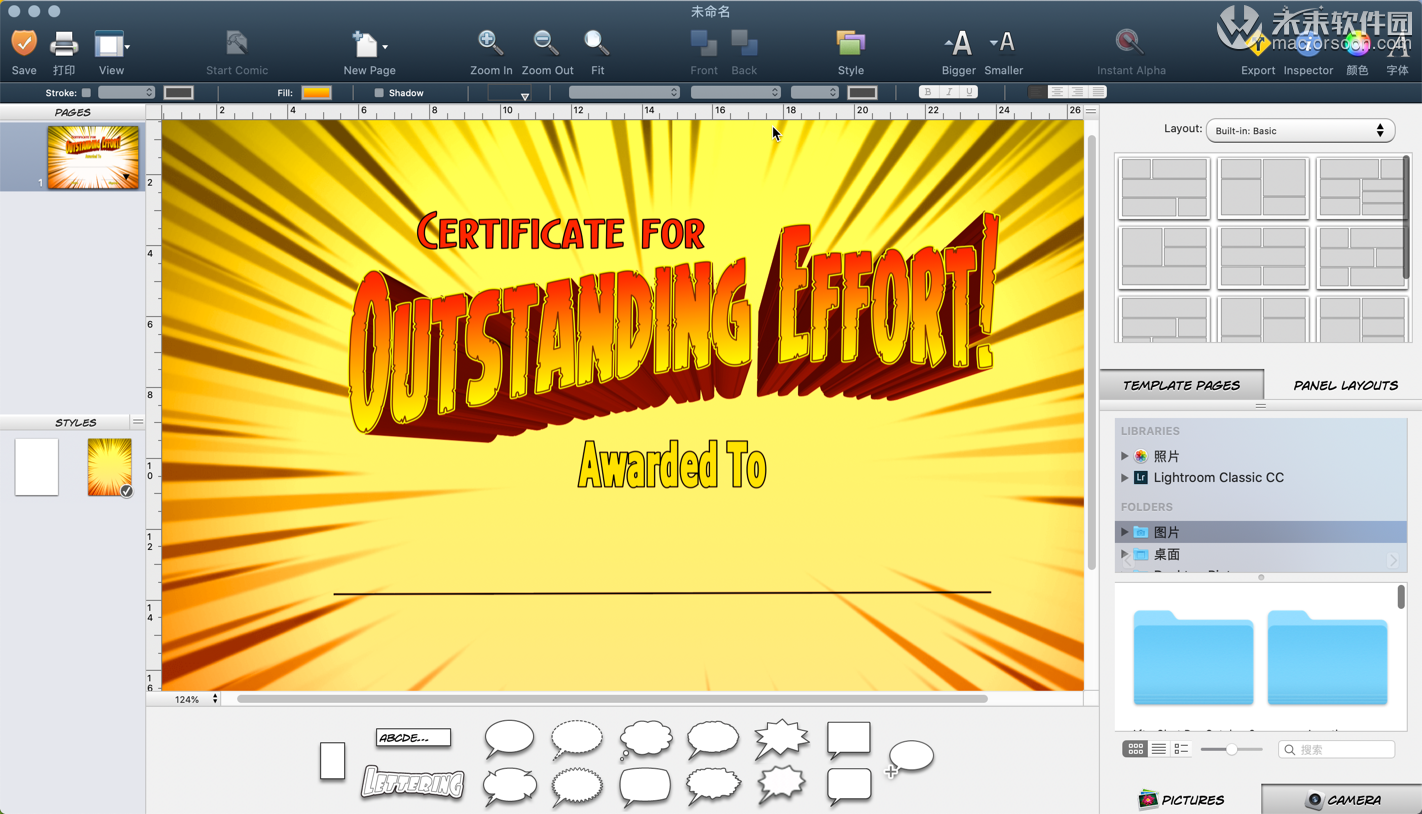Click the horizontal canvas scrollbar
Viewport: 1422px width, 814px height.
pyautogui.click(x=612, y=699)
